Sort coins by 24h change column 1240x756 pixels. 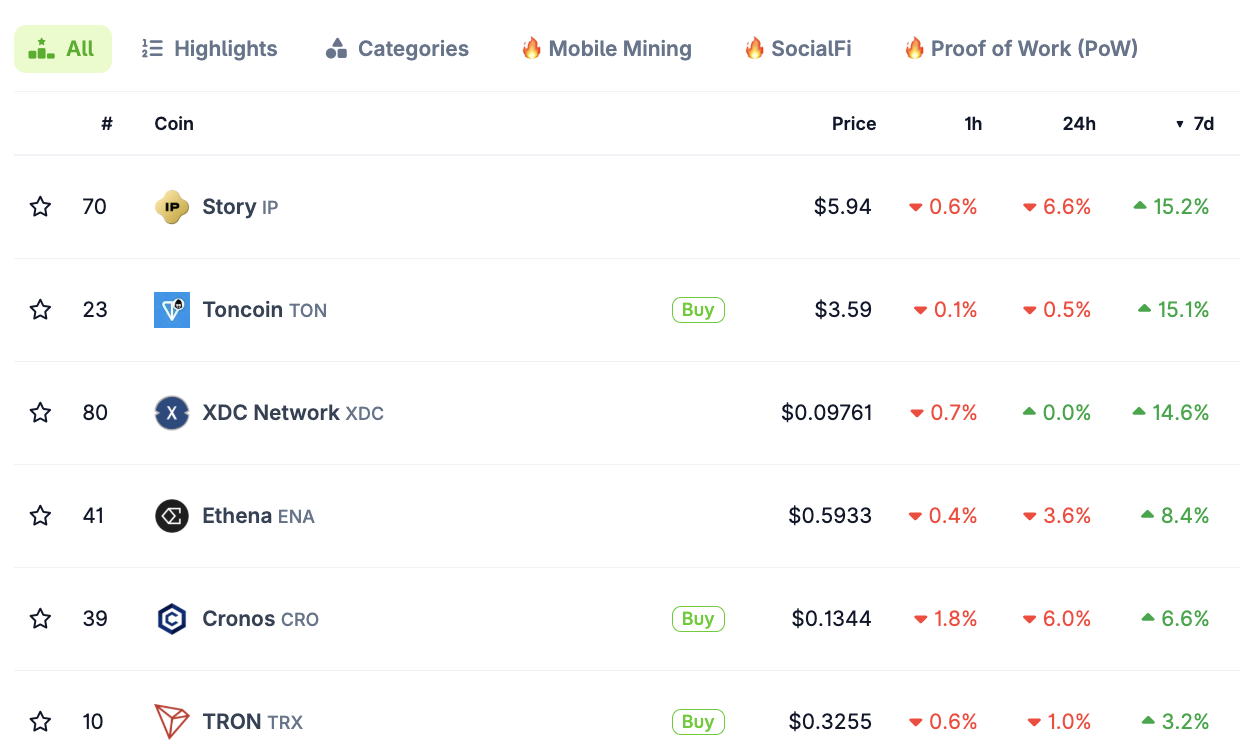click(x=1079, y=123)
